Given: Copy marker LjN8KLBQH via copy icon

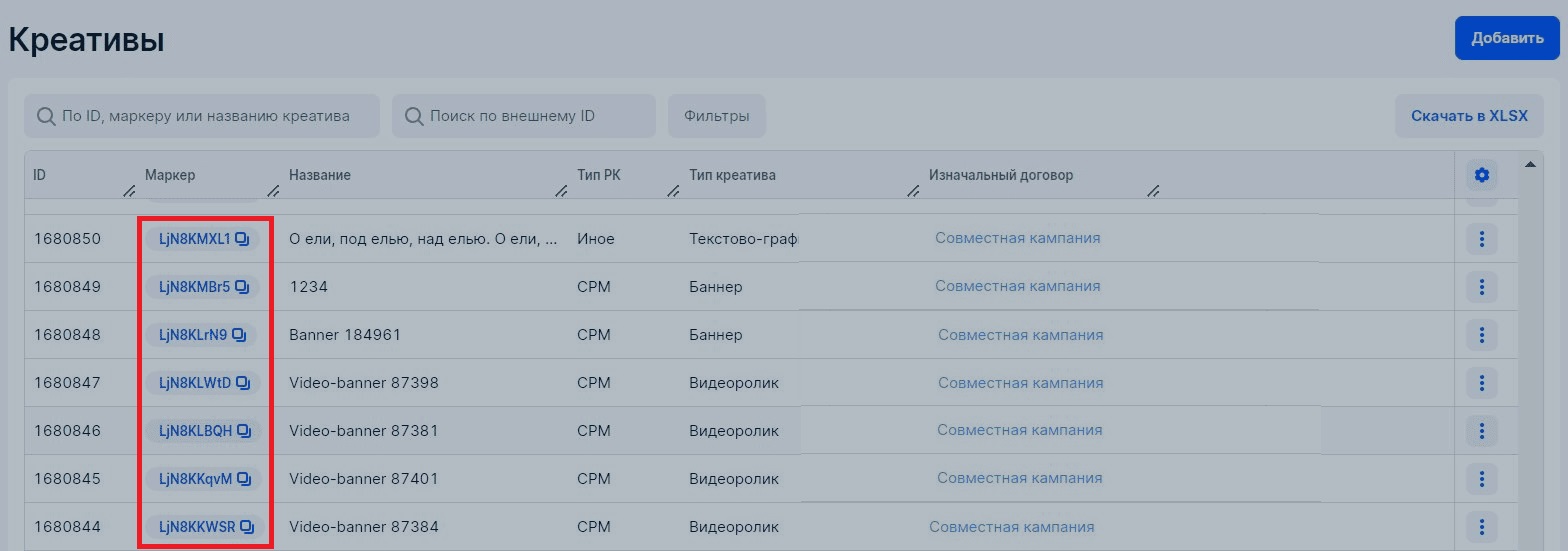Looking at the screenshot, I should click(243, 431).
